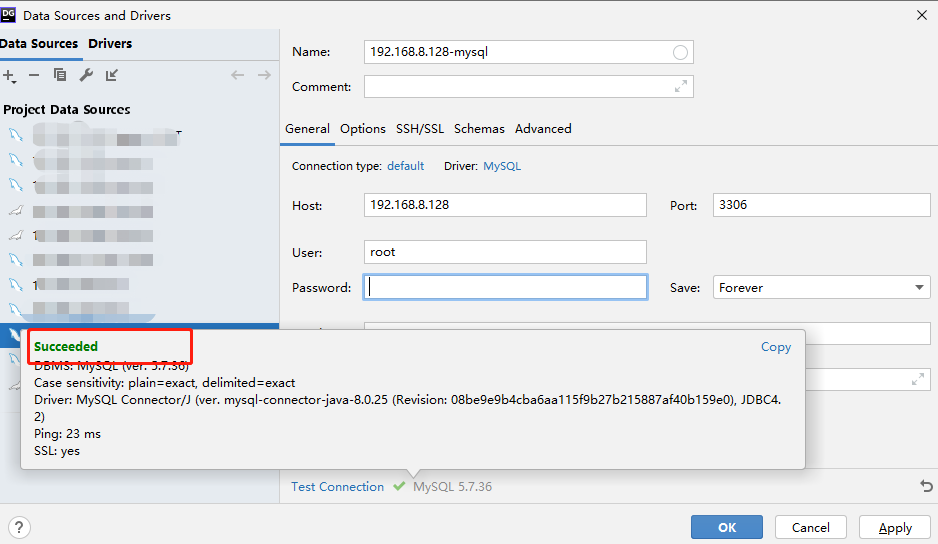The height and width of the screenshot is (544, 938).
Task: Expand the Comment field
Action: tap(681, 87)
